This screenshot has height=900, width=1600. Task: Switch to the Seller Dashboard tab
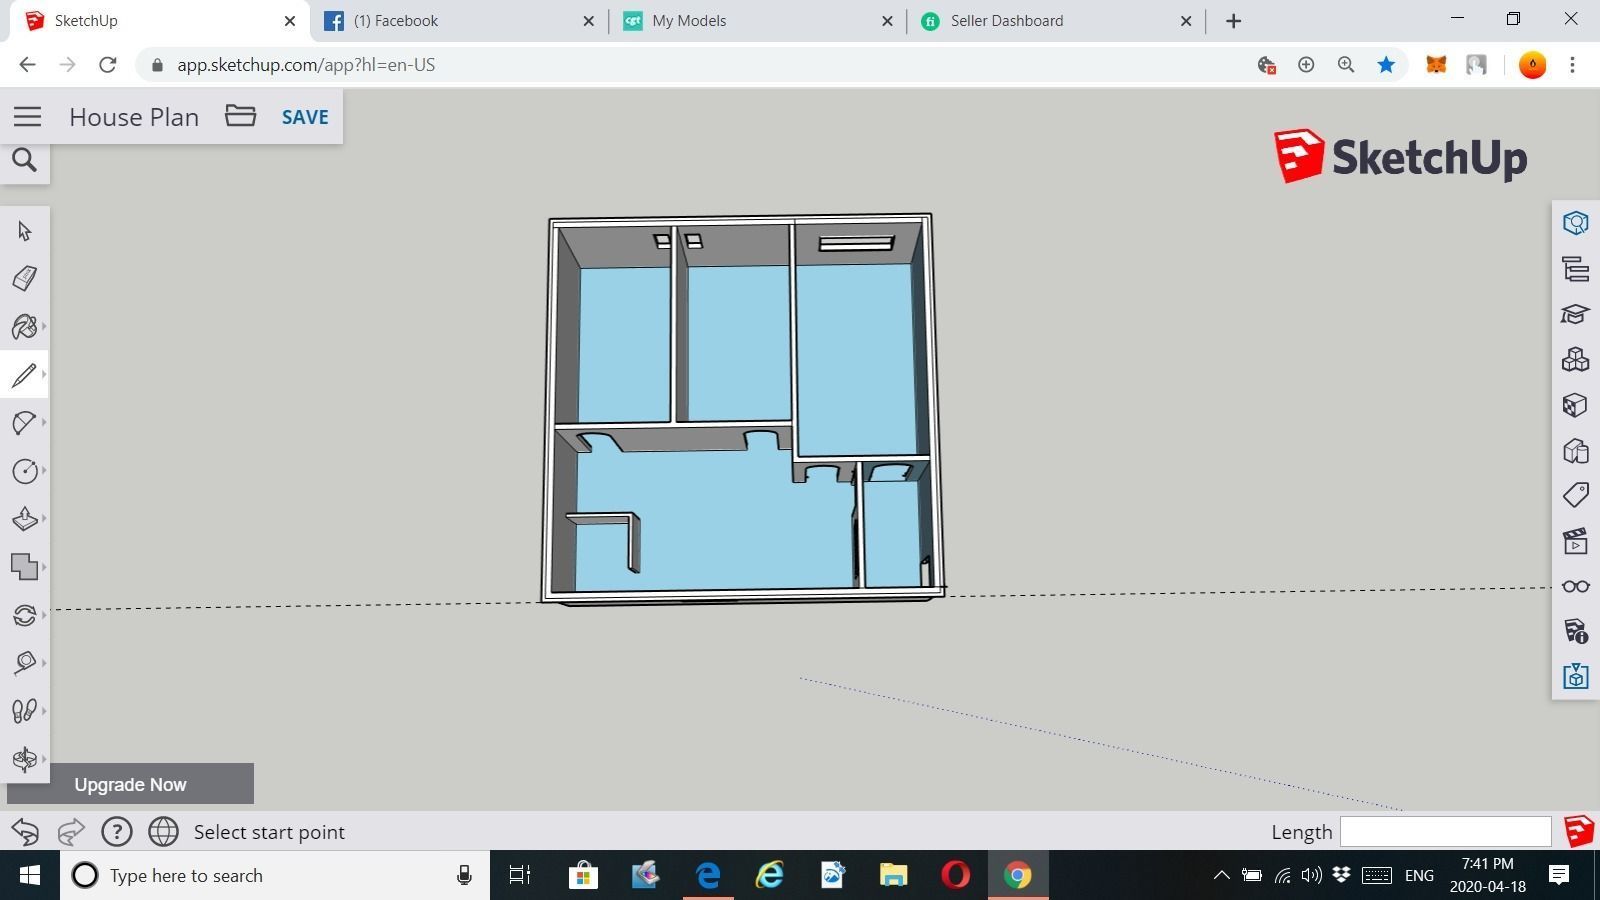[x=1057, y=21]
